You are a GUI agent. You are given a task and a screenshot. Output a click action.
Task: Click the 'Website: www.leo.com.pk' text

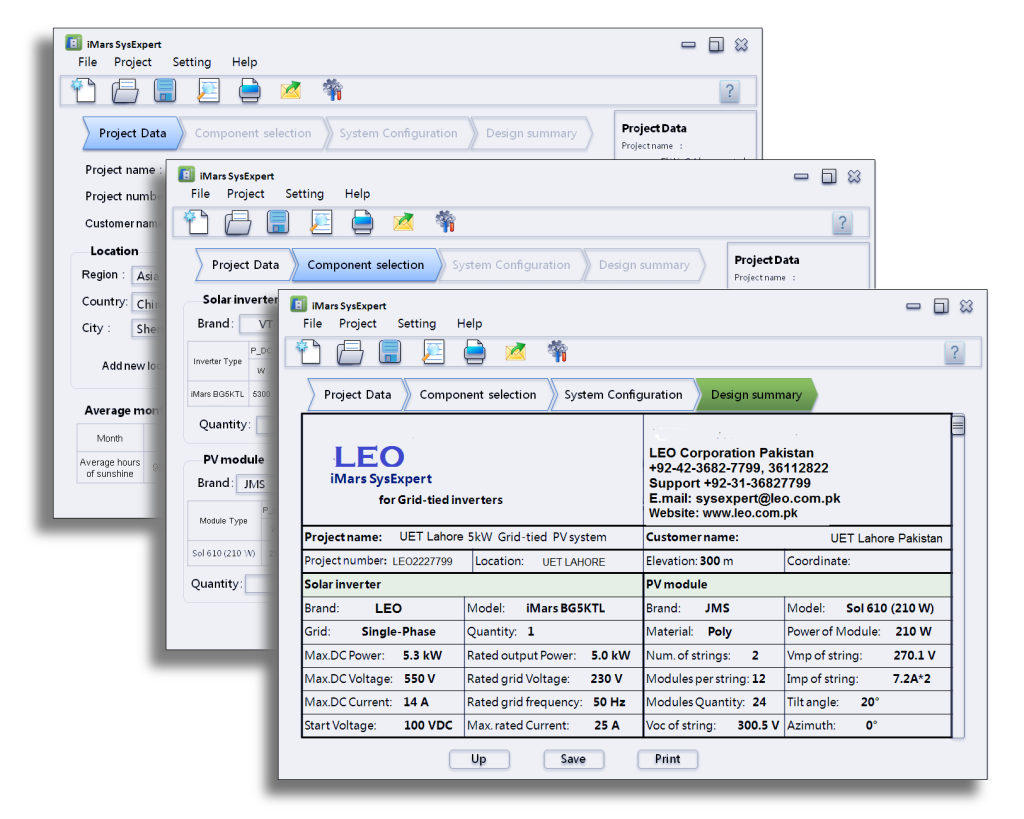pos(723,513)
